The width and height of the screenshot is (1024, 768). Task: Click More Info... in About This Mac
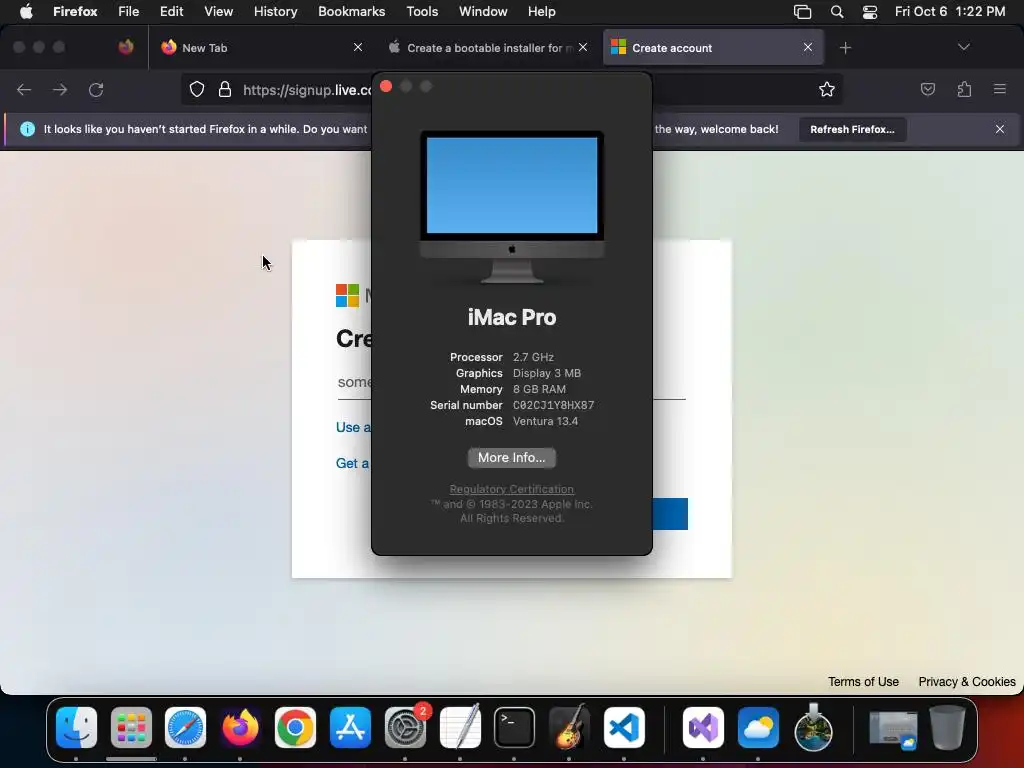(511, 458)
